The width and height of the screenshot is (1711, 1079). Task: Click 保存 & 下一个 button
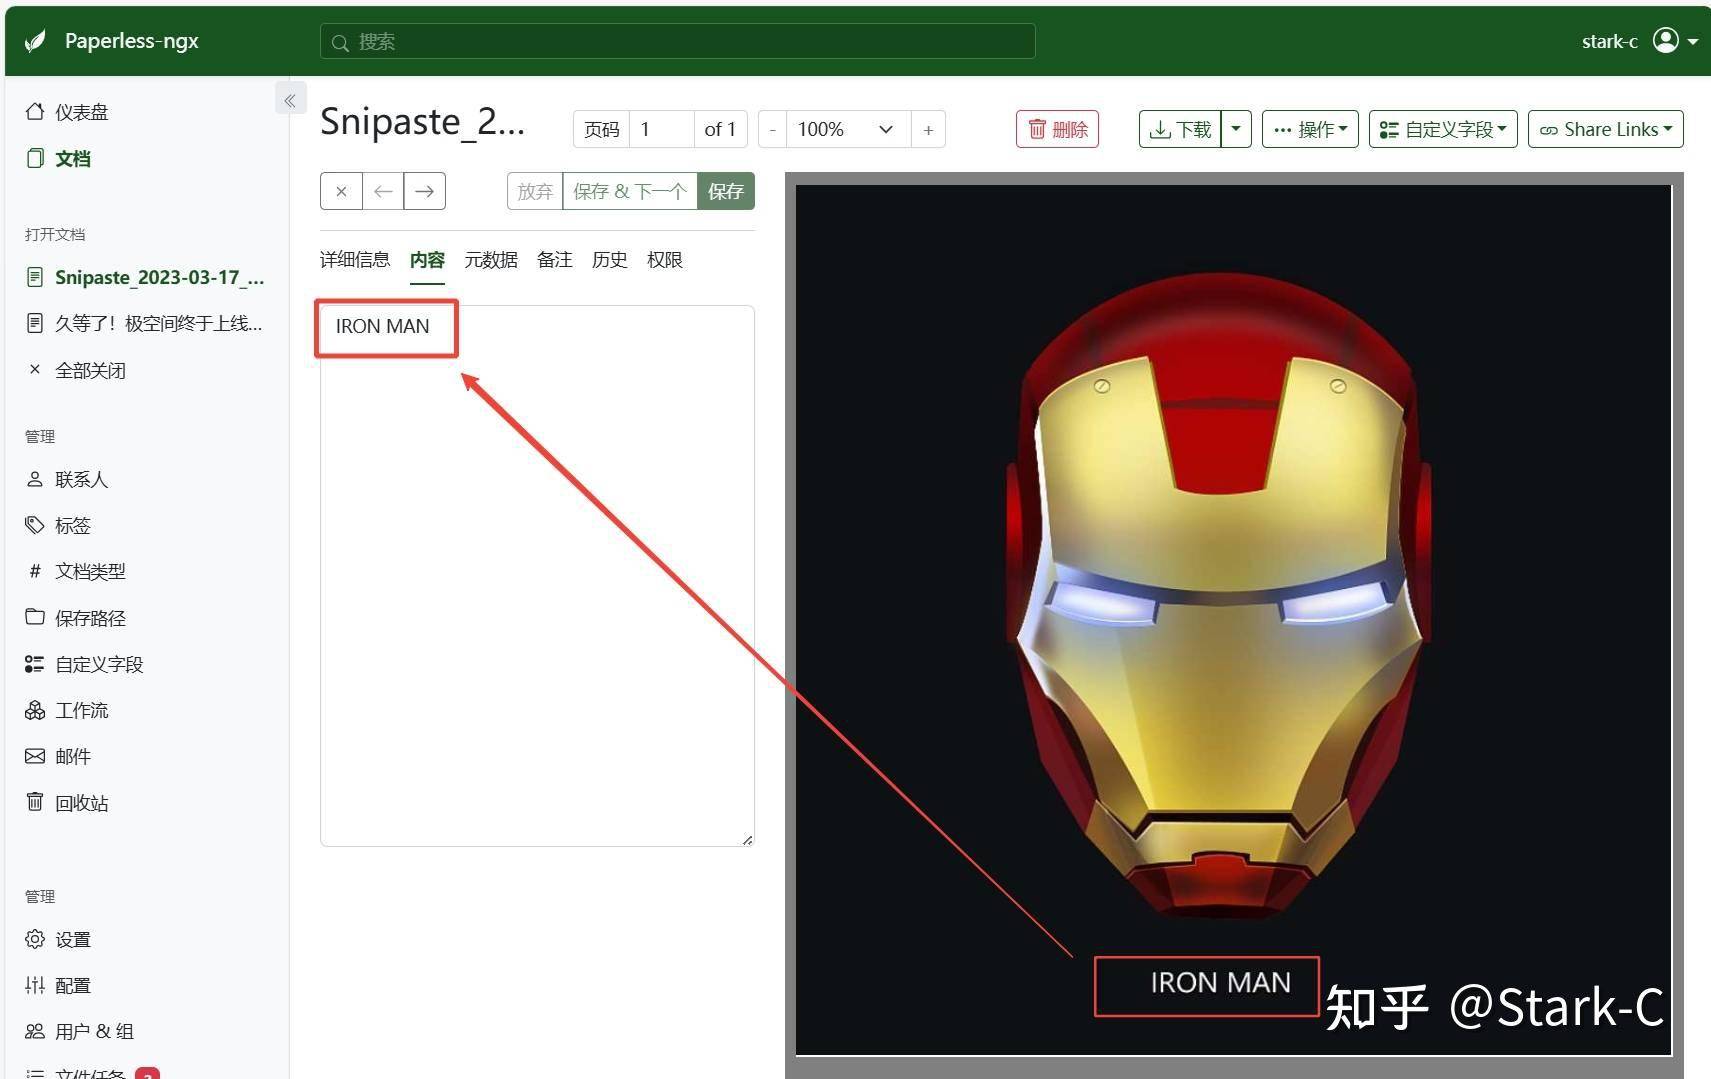(630, 191)
